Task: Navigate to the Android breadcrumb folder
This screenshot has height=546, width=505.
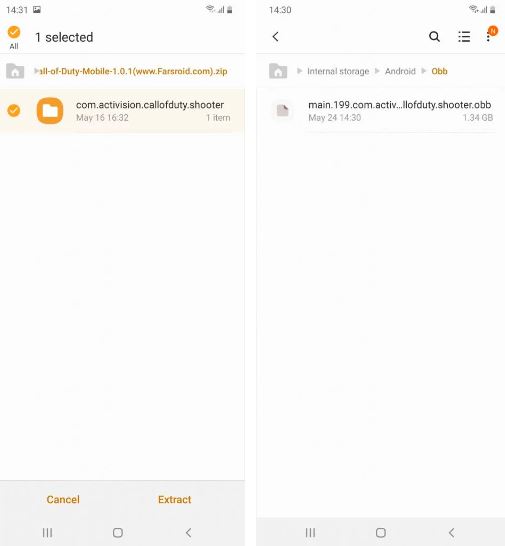Action: point(400,71)
